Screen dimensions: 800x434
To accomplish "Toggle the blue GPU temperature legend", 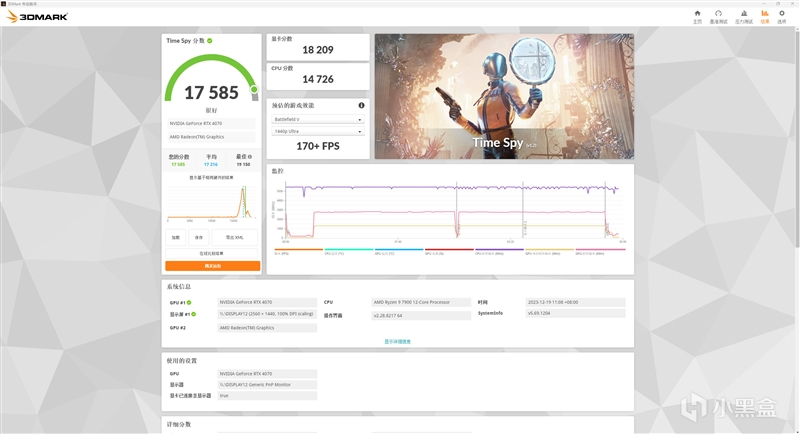I will pos(398,251).
